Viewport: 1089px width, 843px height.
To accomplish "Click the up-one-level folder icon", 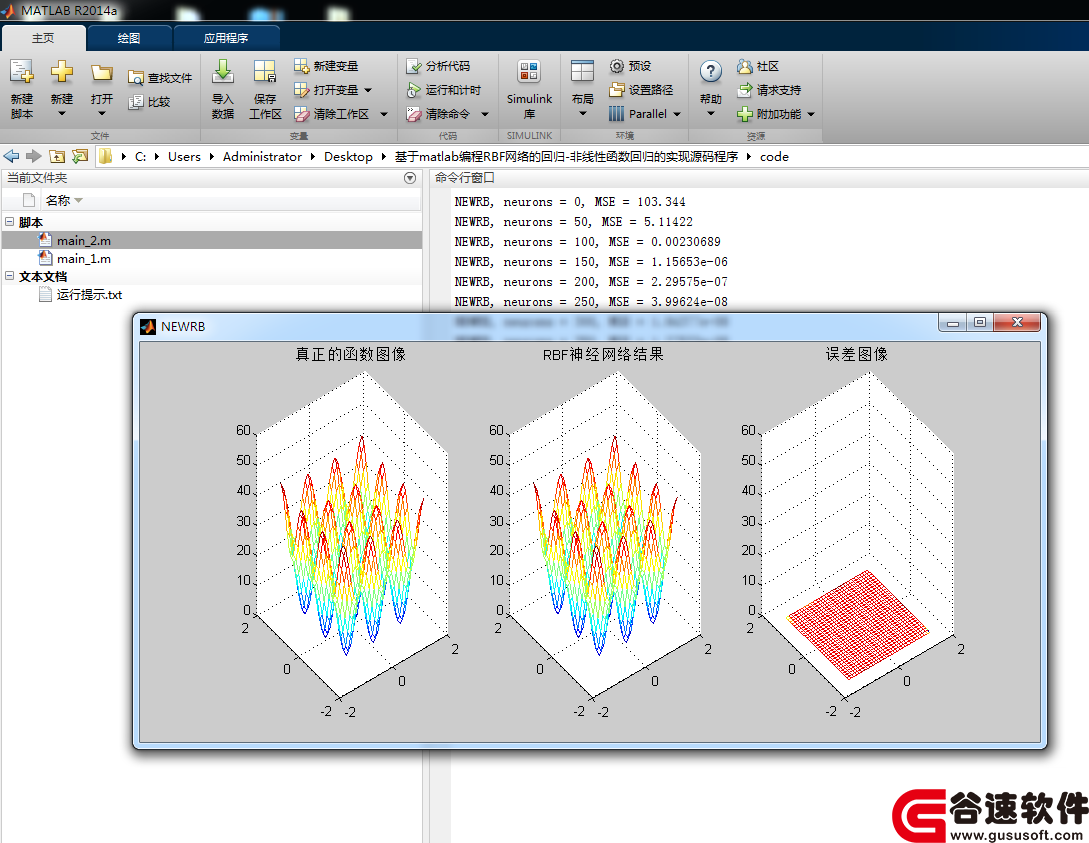I will click(x=57, y=156).
